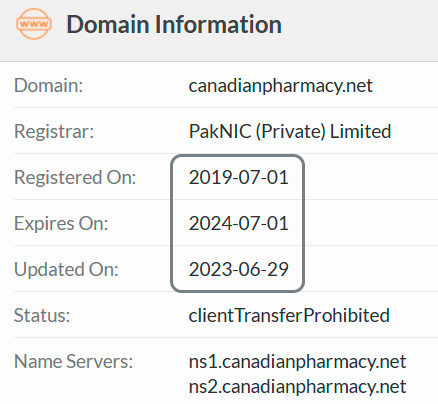This screenshot has width=438, height=404.
Task: Click the Status: label
Action: (42, 315)
